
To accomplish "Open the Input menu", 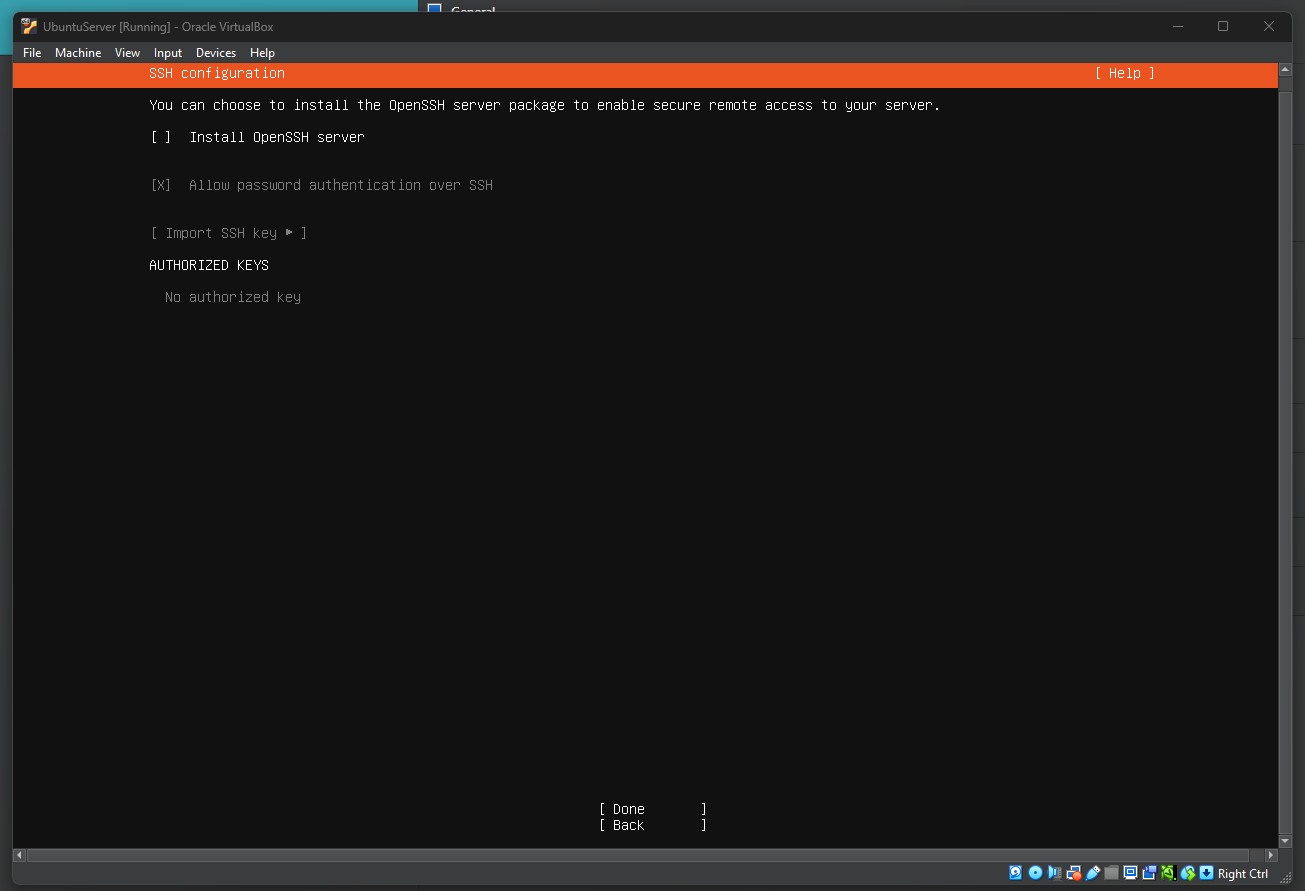I will (x=167, y=53).
